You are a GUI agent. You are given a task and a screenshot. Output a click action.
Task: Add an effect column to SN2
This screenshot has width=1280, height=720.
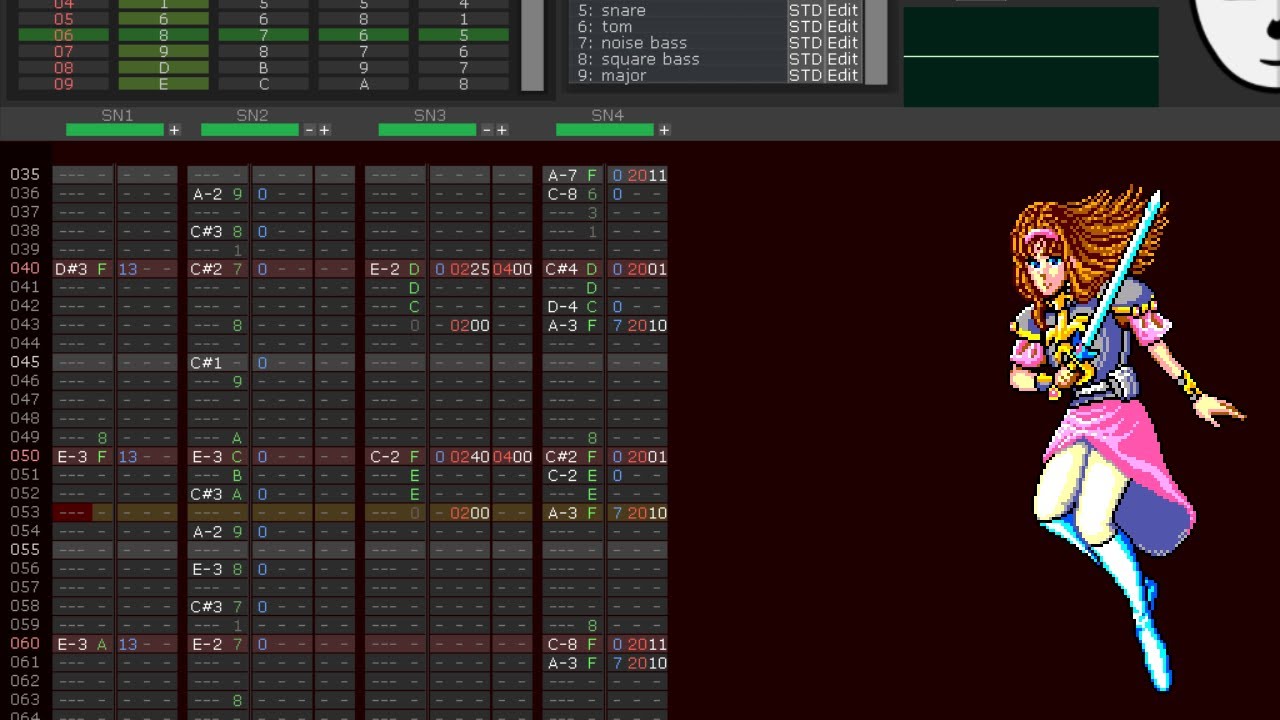tap(324, 130)
